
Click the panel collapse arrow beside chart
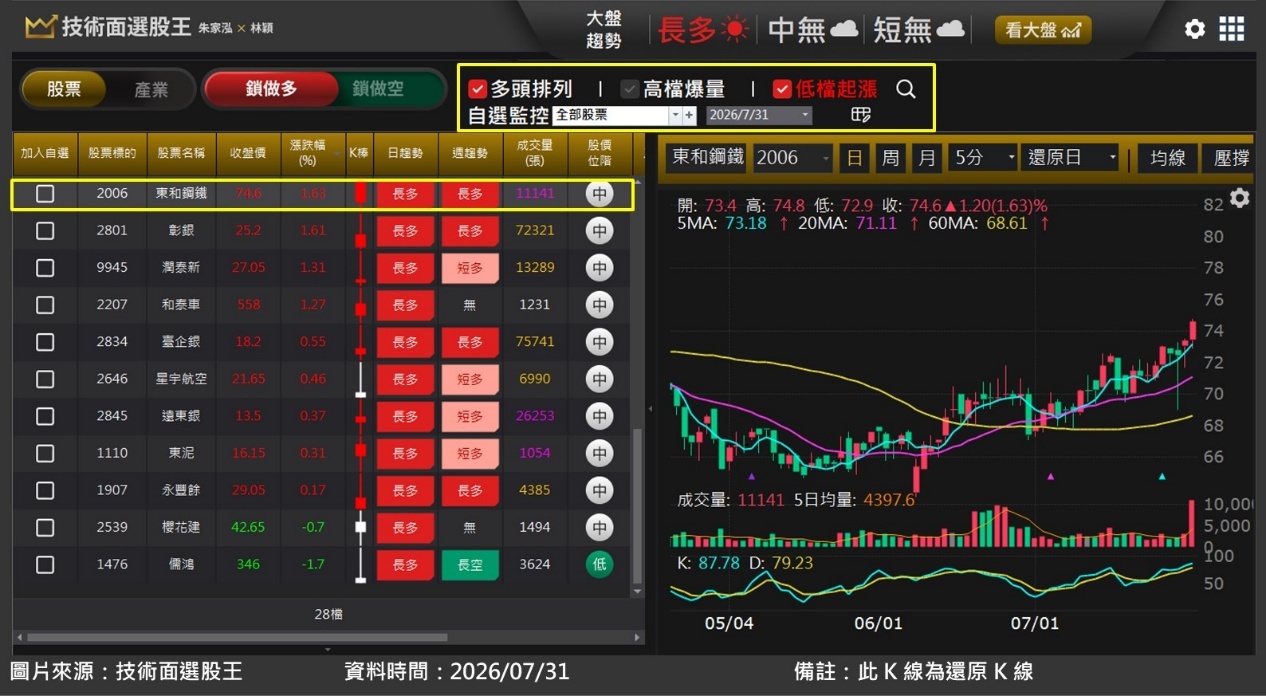click(x=650, y=409)
